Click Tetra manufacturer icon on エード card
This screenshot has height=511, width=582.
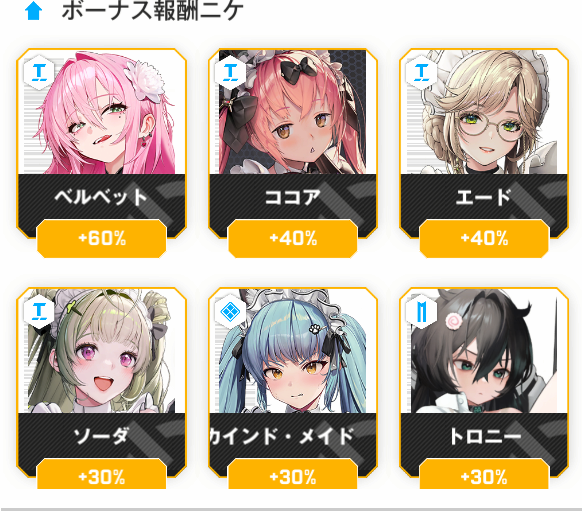[422, 72]
